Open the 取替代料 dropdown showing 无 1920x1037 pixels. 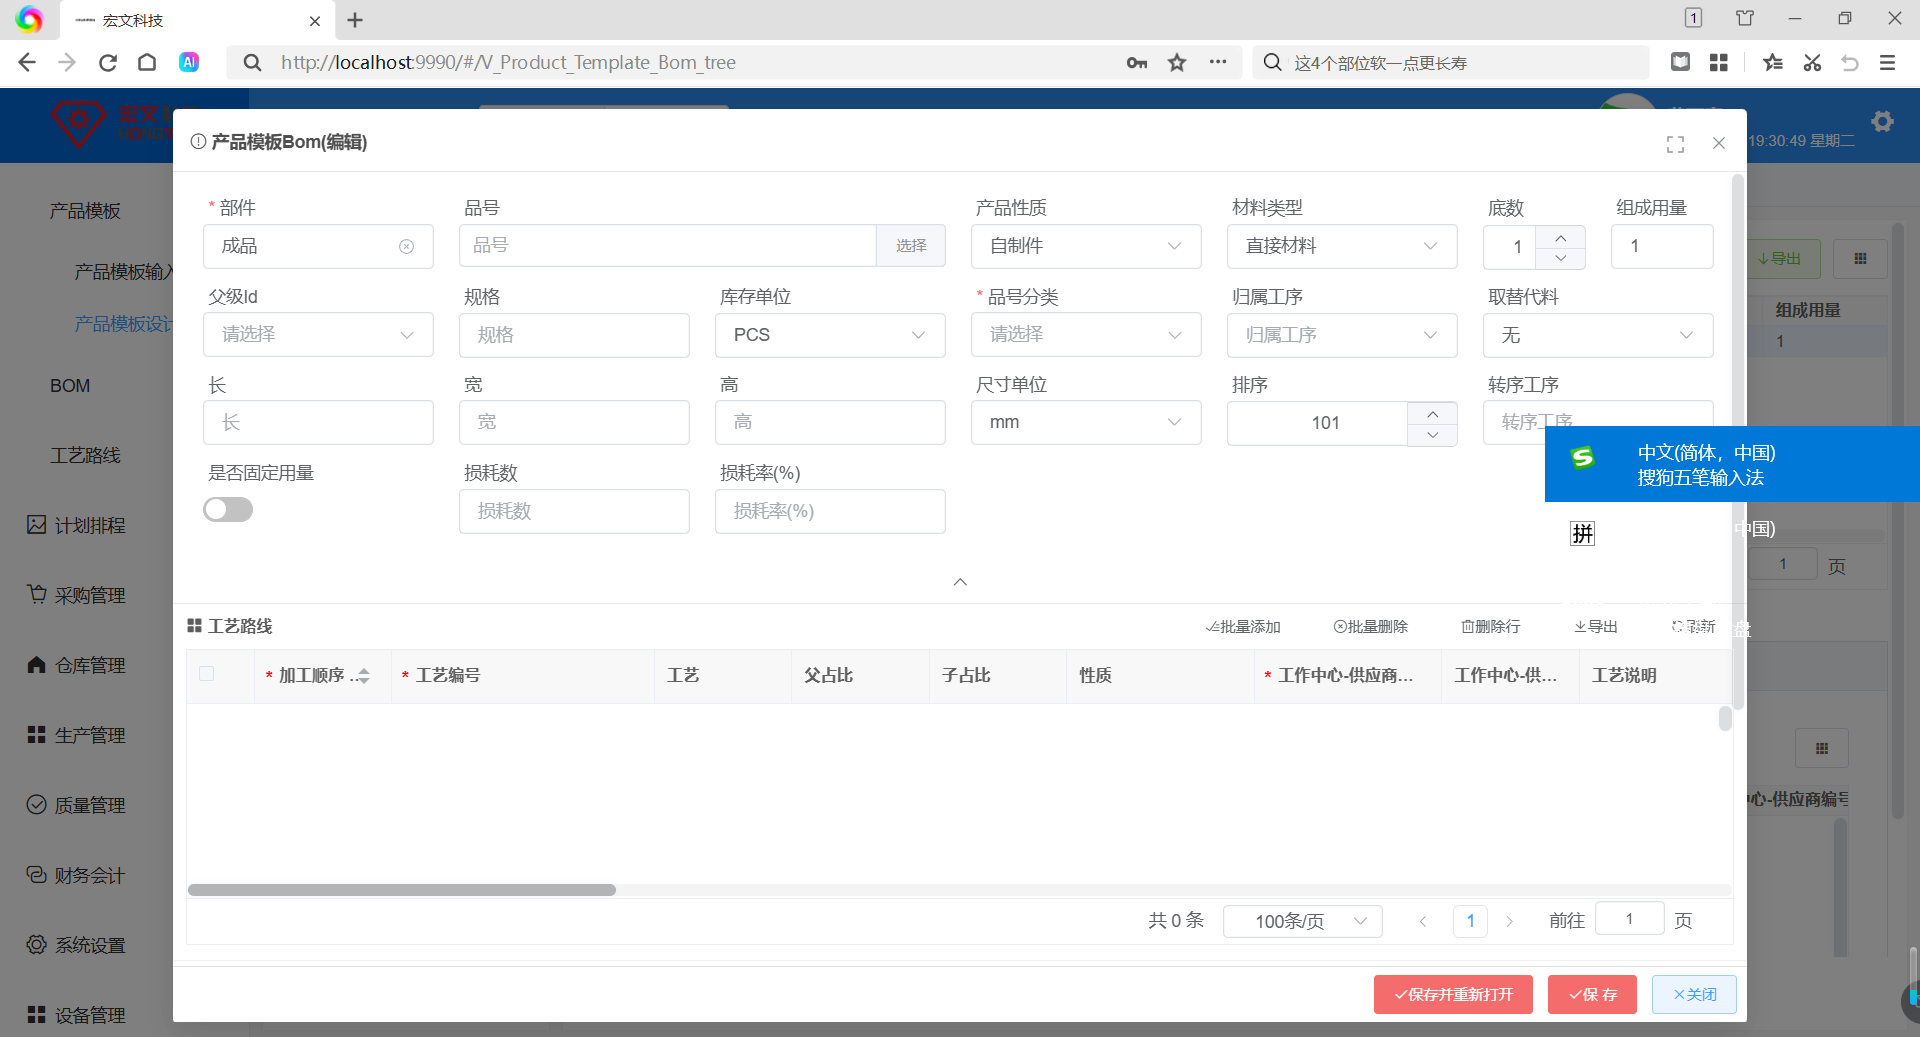(x=1598, y=335)
